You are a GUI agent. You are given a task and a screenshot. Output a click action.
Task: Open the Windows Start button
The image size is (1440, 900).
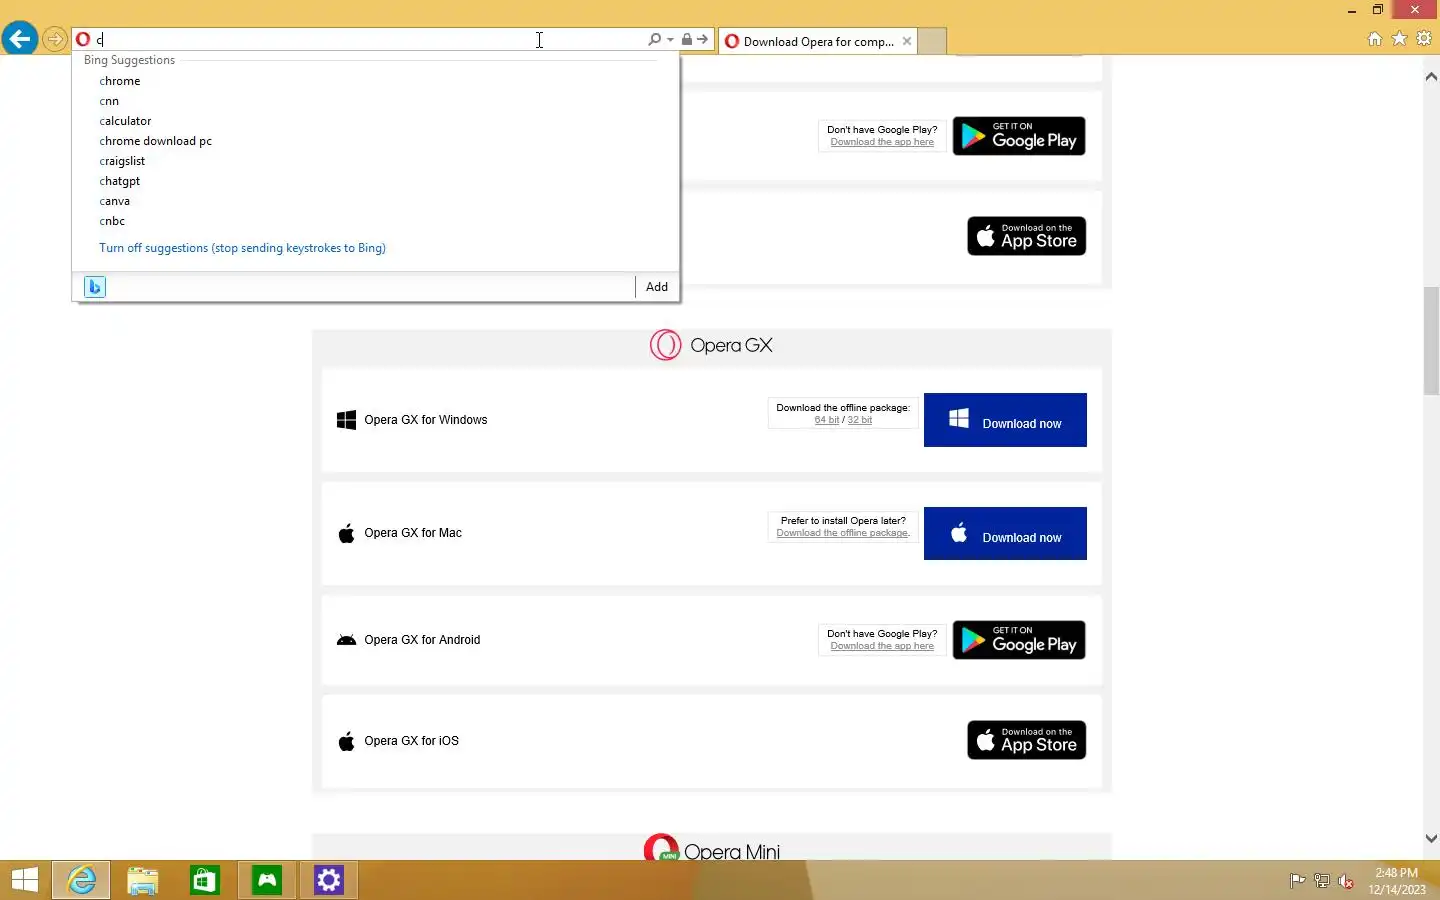pos(25,880)
